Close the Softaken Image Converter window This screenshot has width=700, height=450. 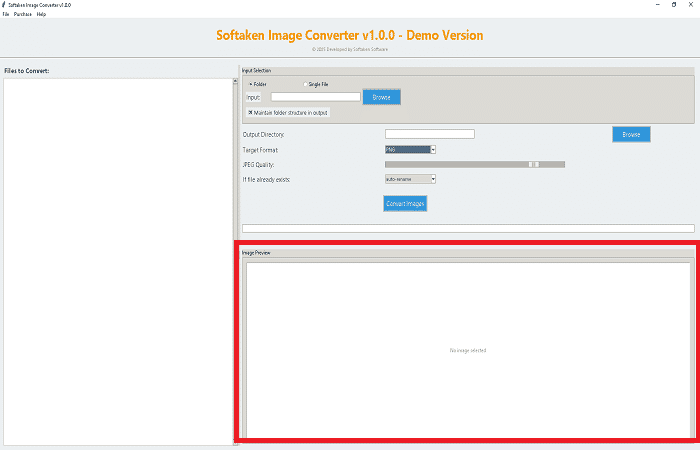point(691,4)
